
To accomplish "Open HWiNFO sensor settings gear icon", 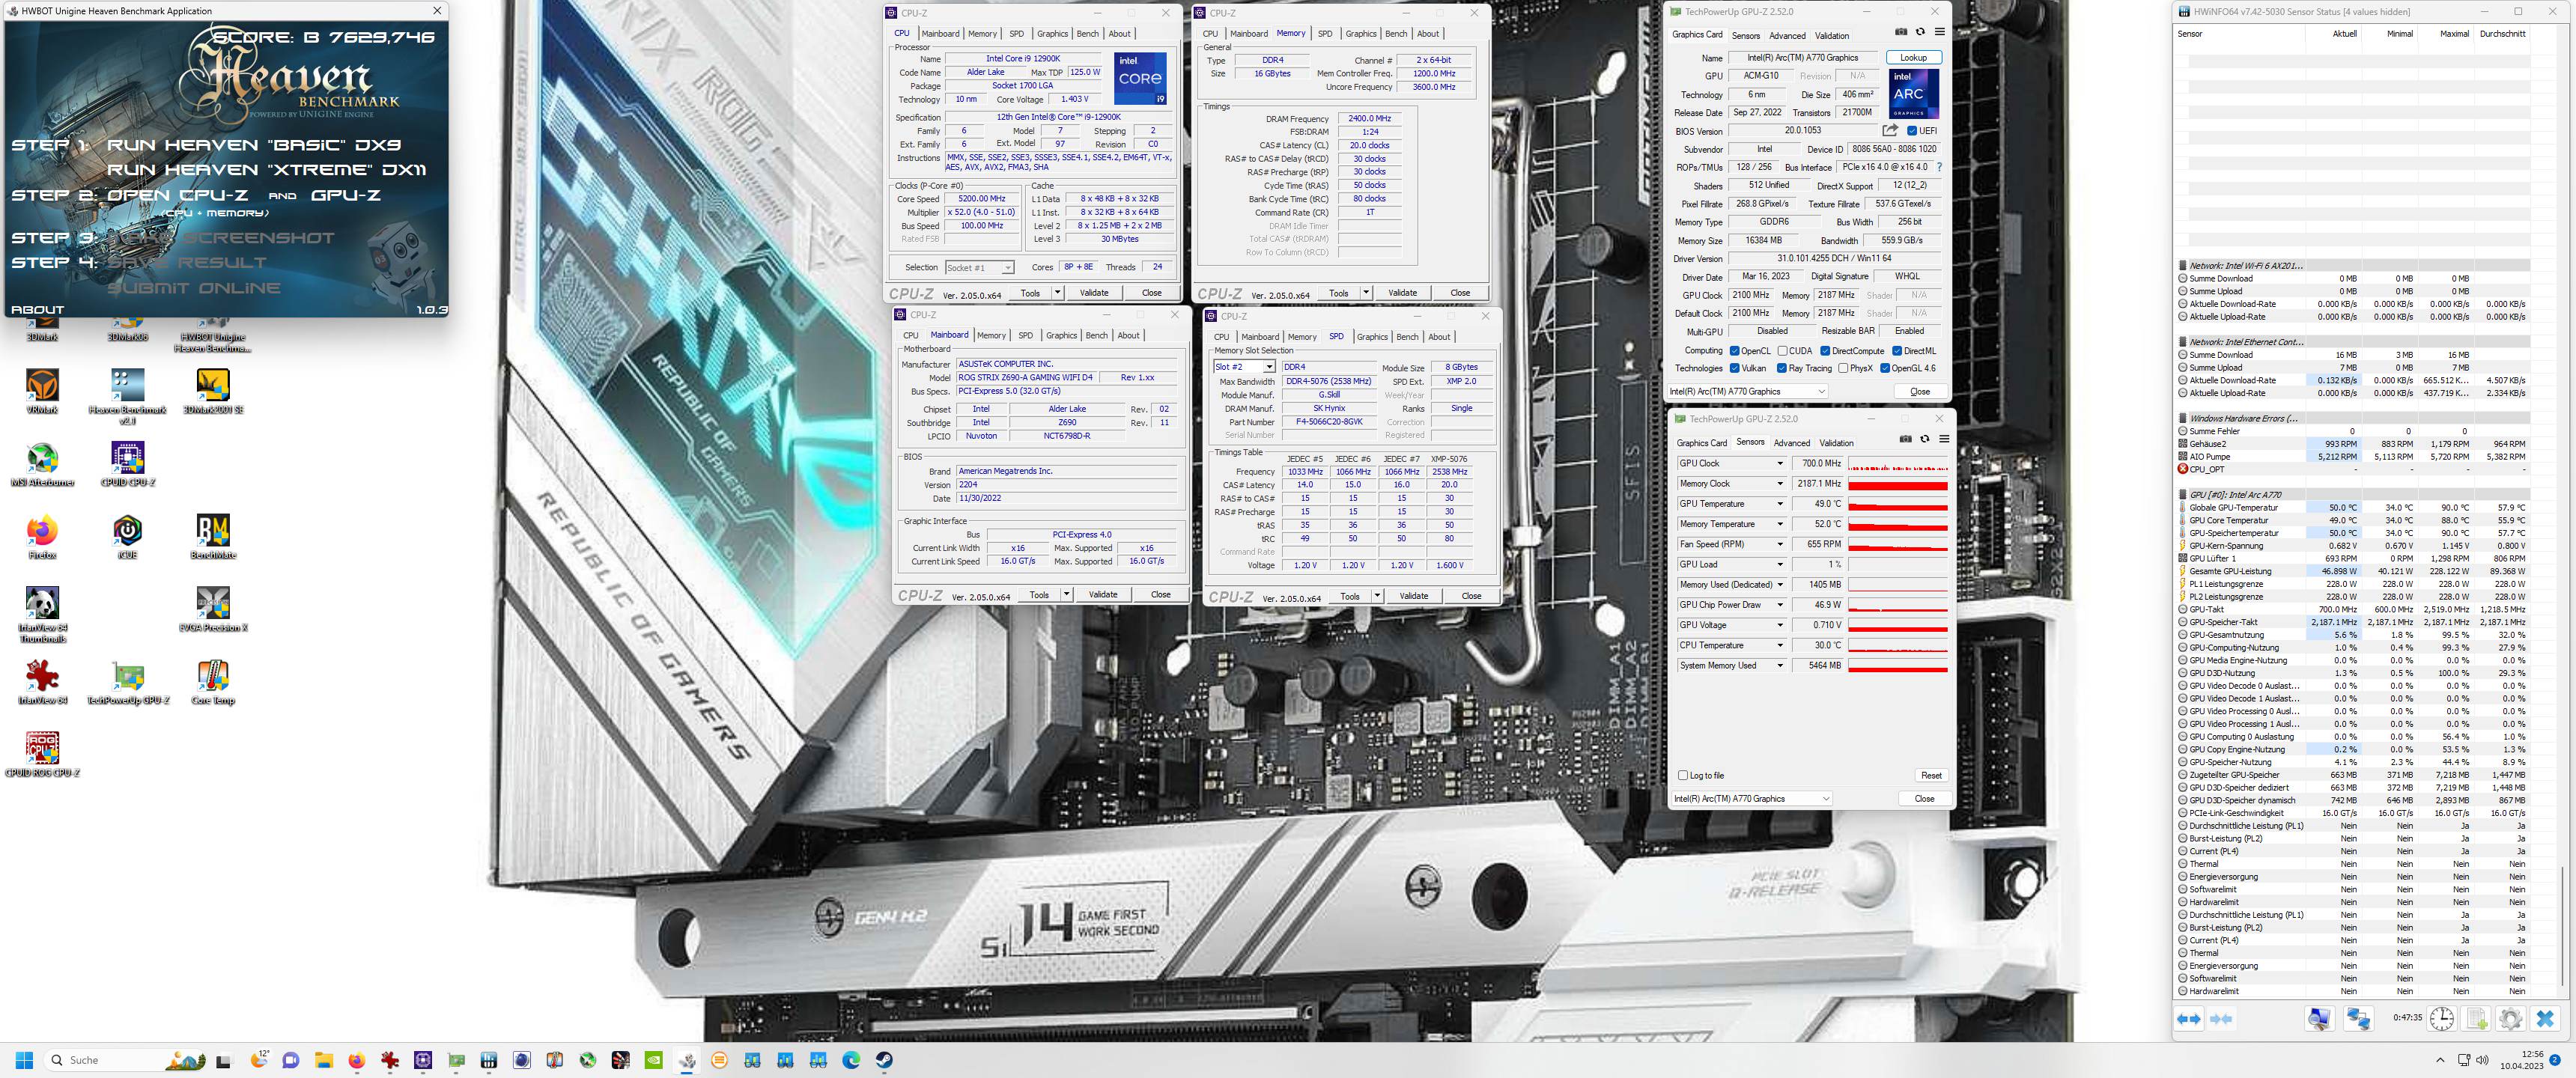I will coord(2510,1019).
